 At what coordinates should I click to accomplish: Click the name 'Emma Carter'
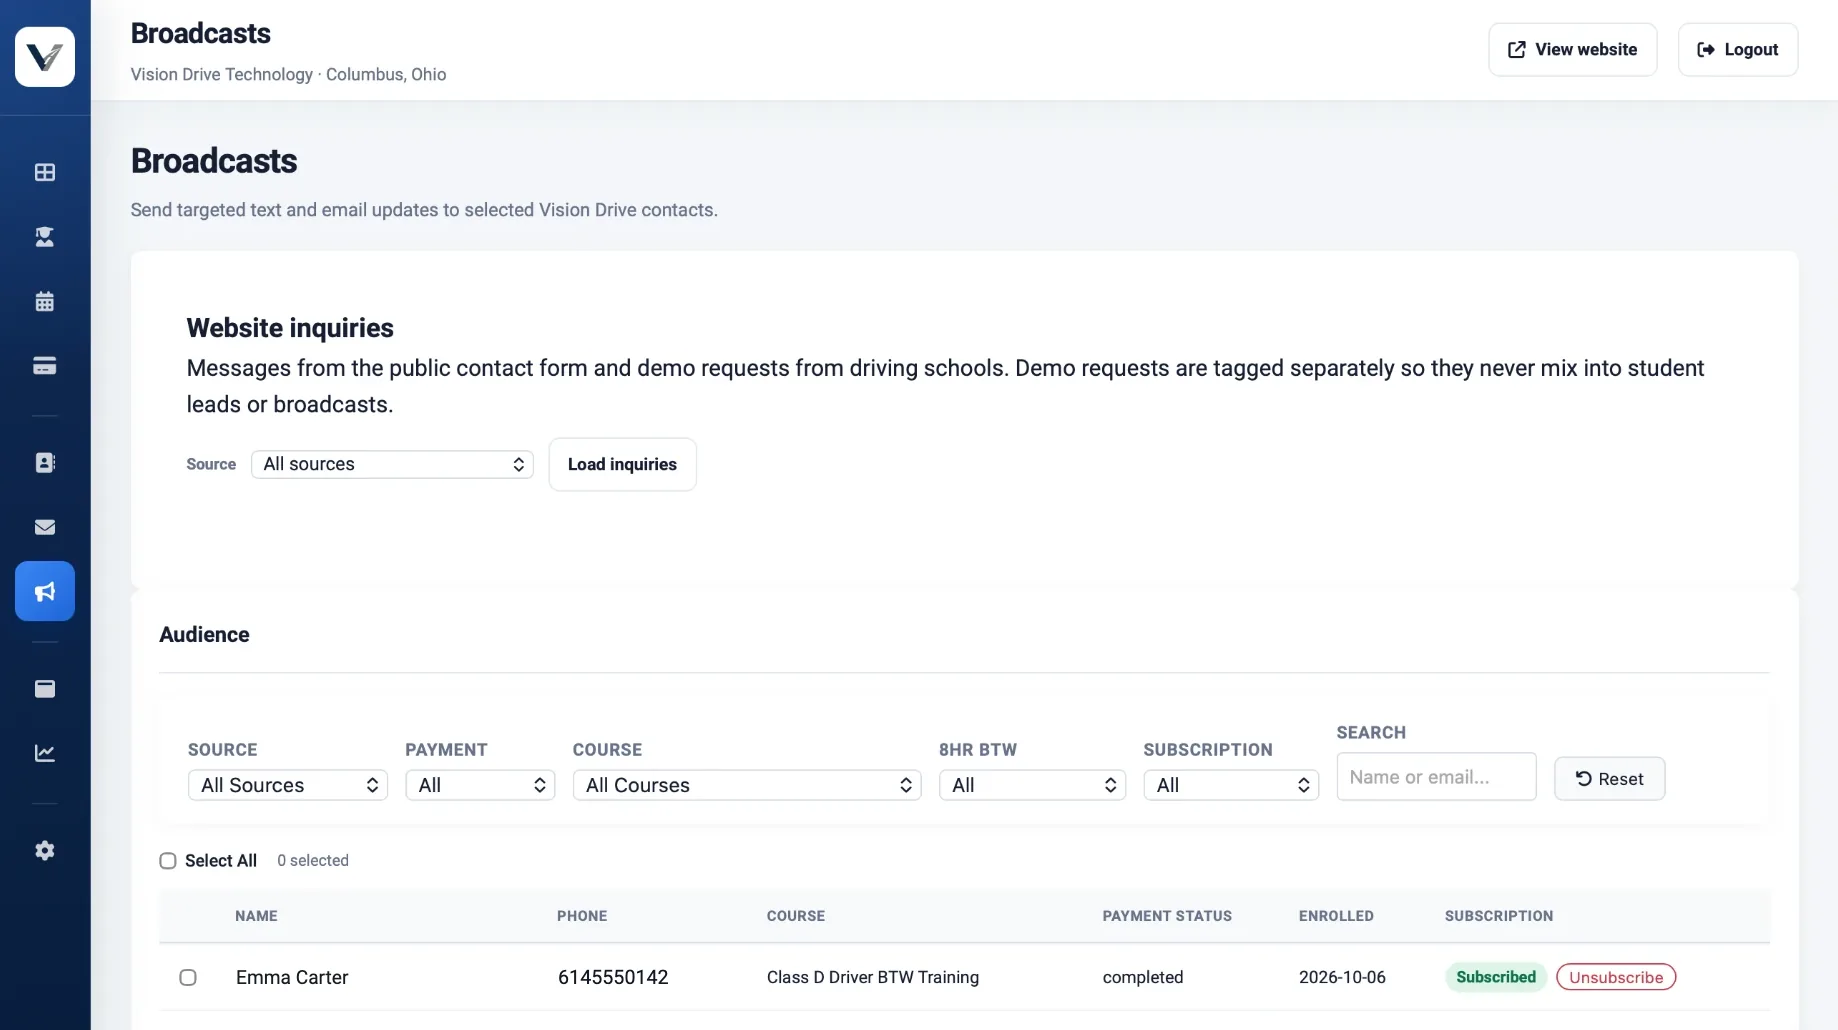coord(292,977)
